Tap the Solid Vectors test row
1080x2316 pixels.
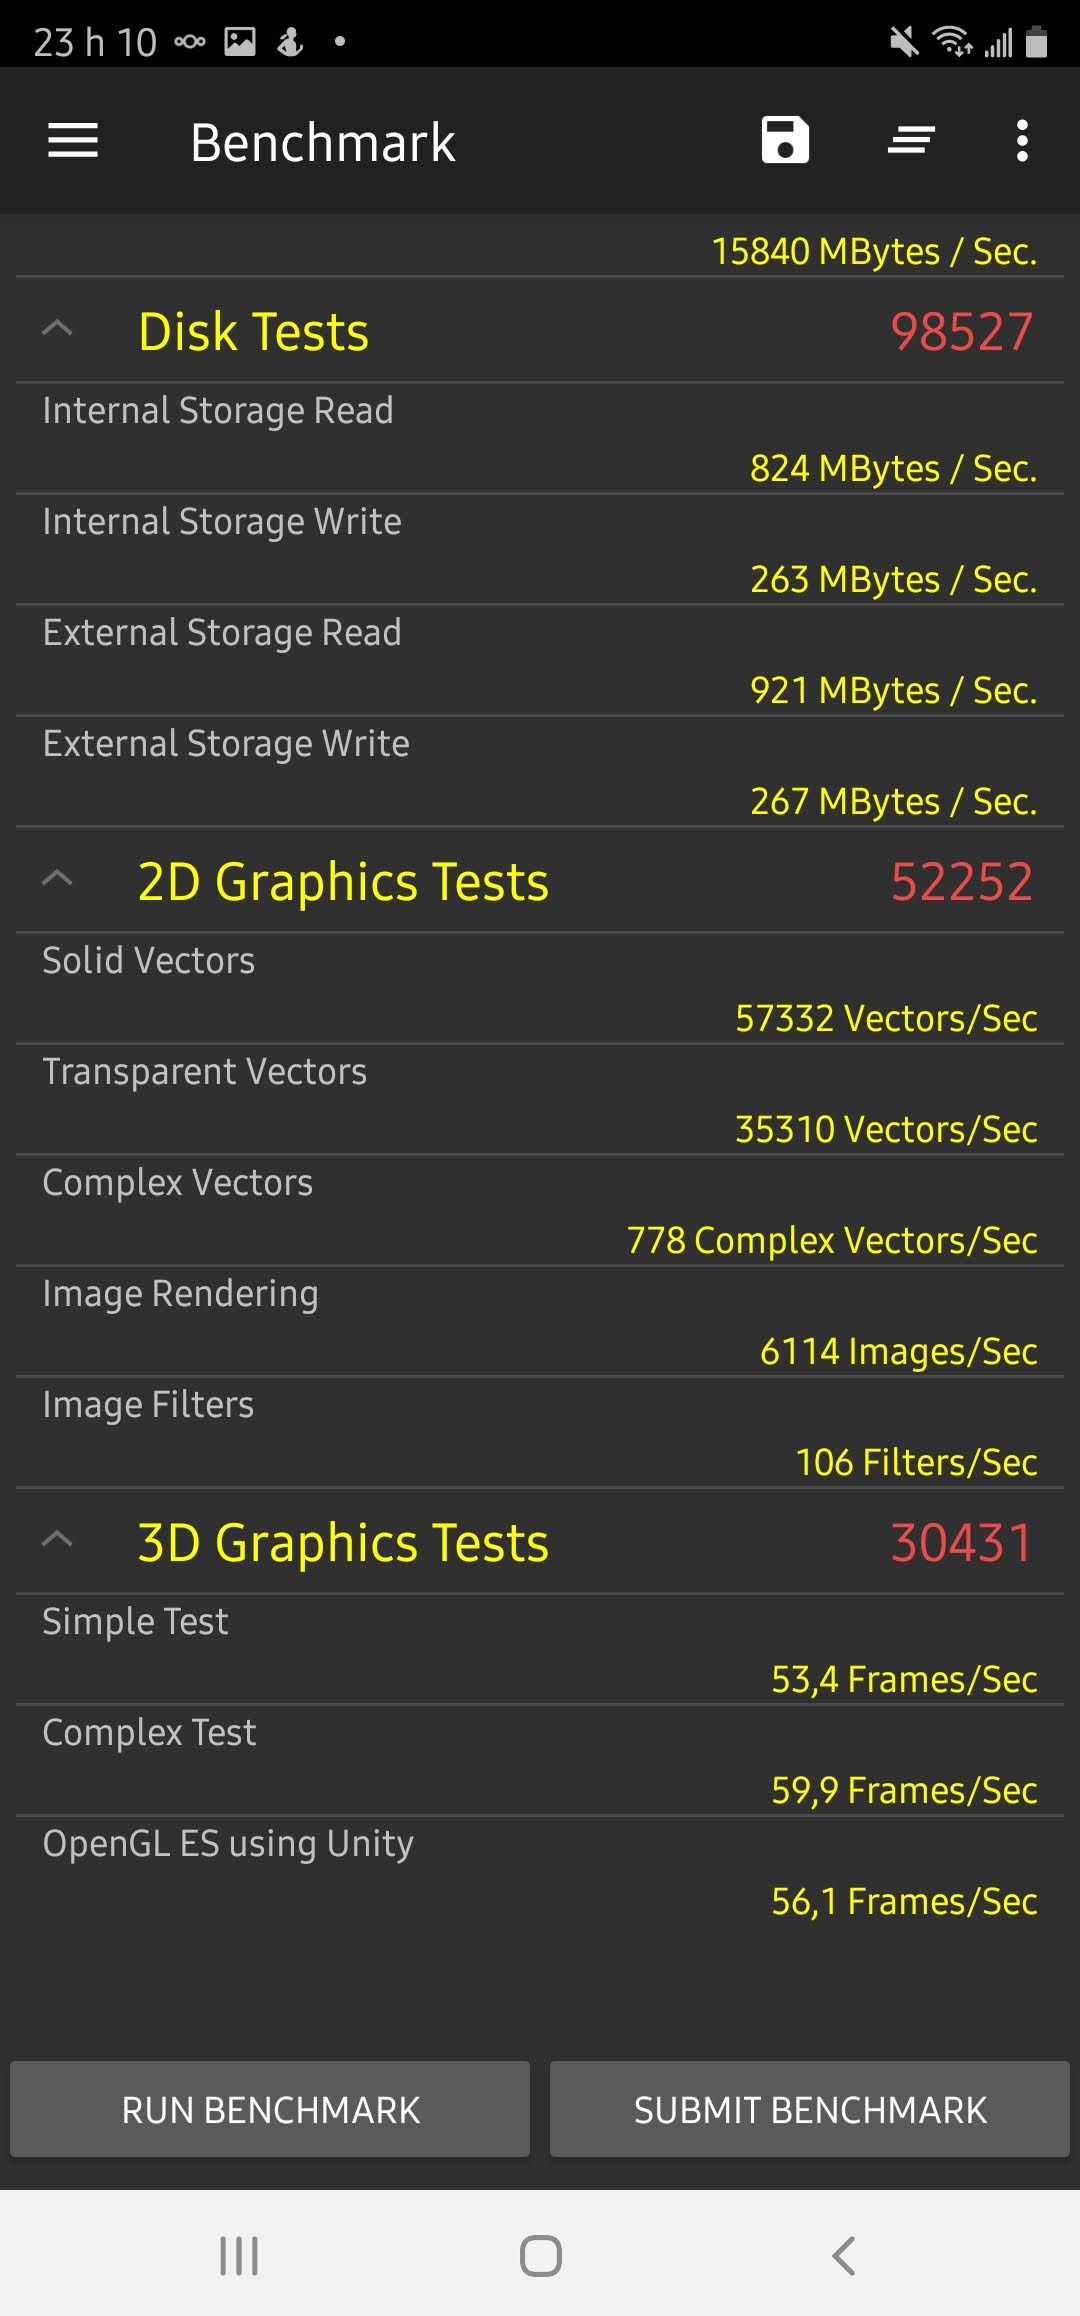[x=540, y=988]
